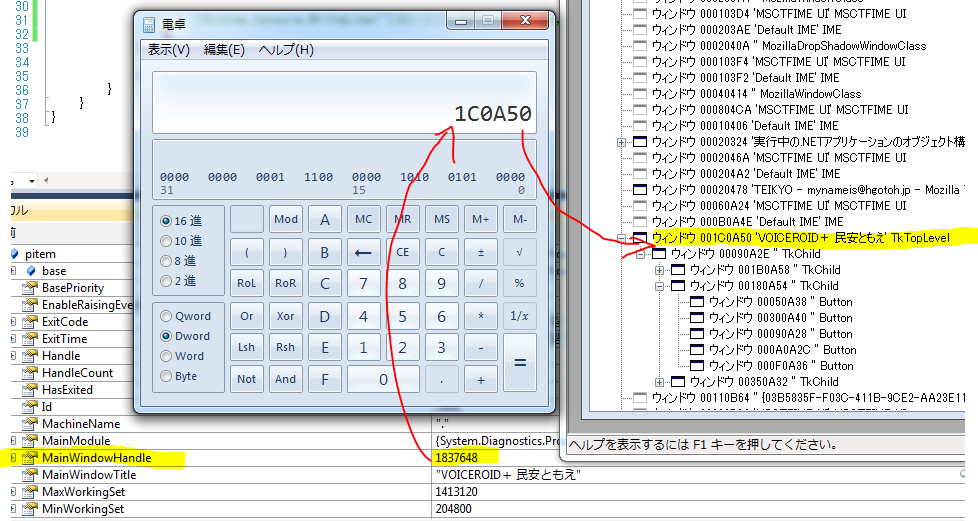Select window 00050A38 Button tree item
The width and height of the screenshot is (978, 521).
pos(780,302)
